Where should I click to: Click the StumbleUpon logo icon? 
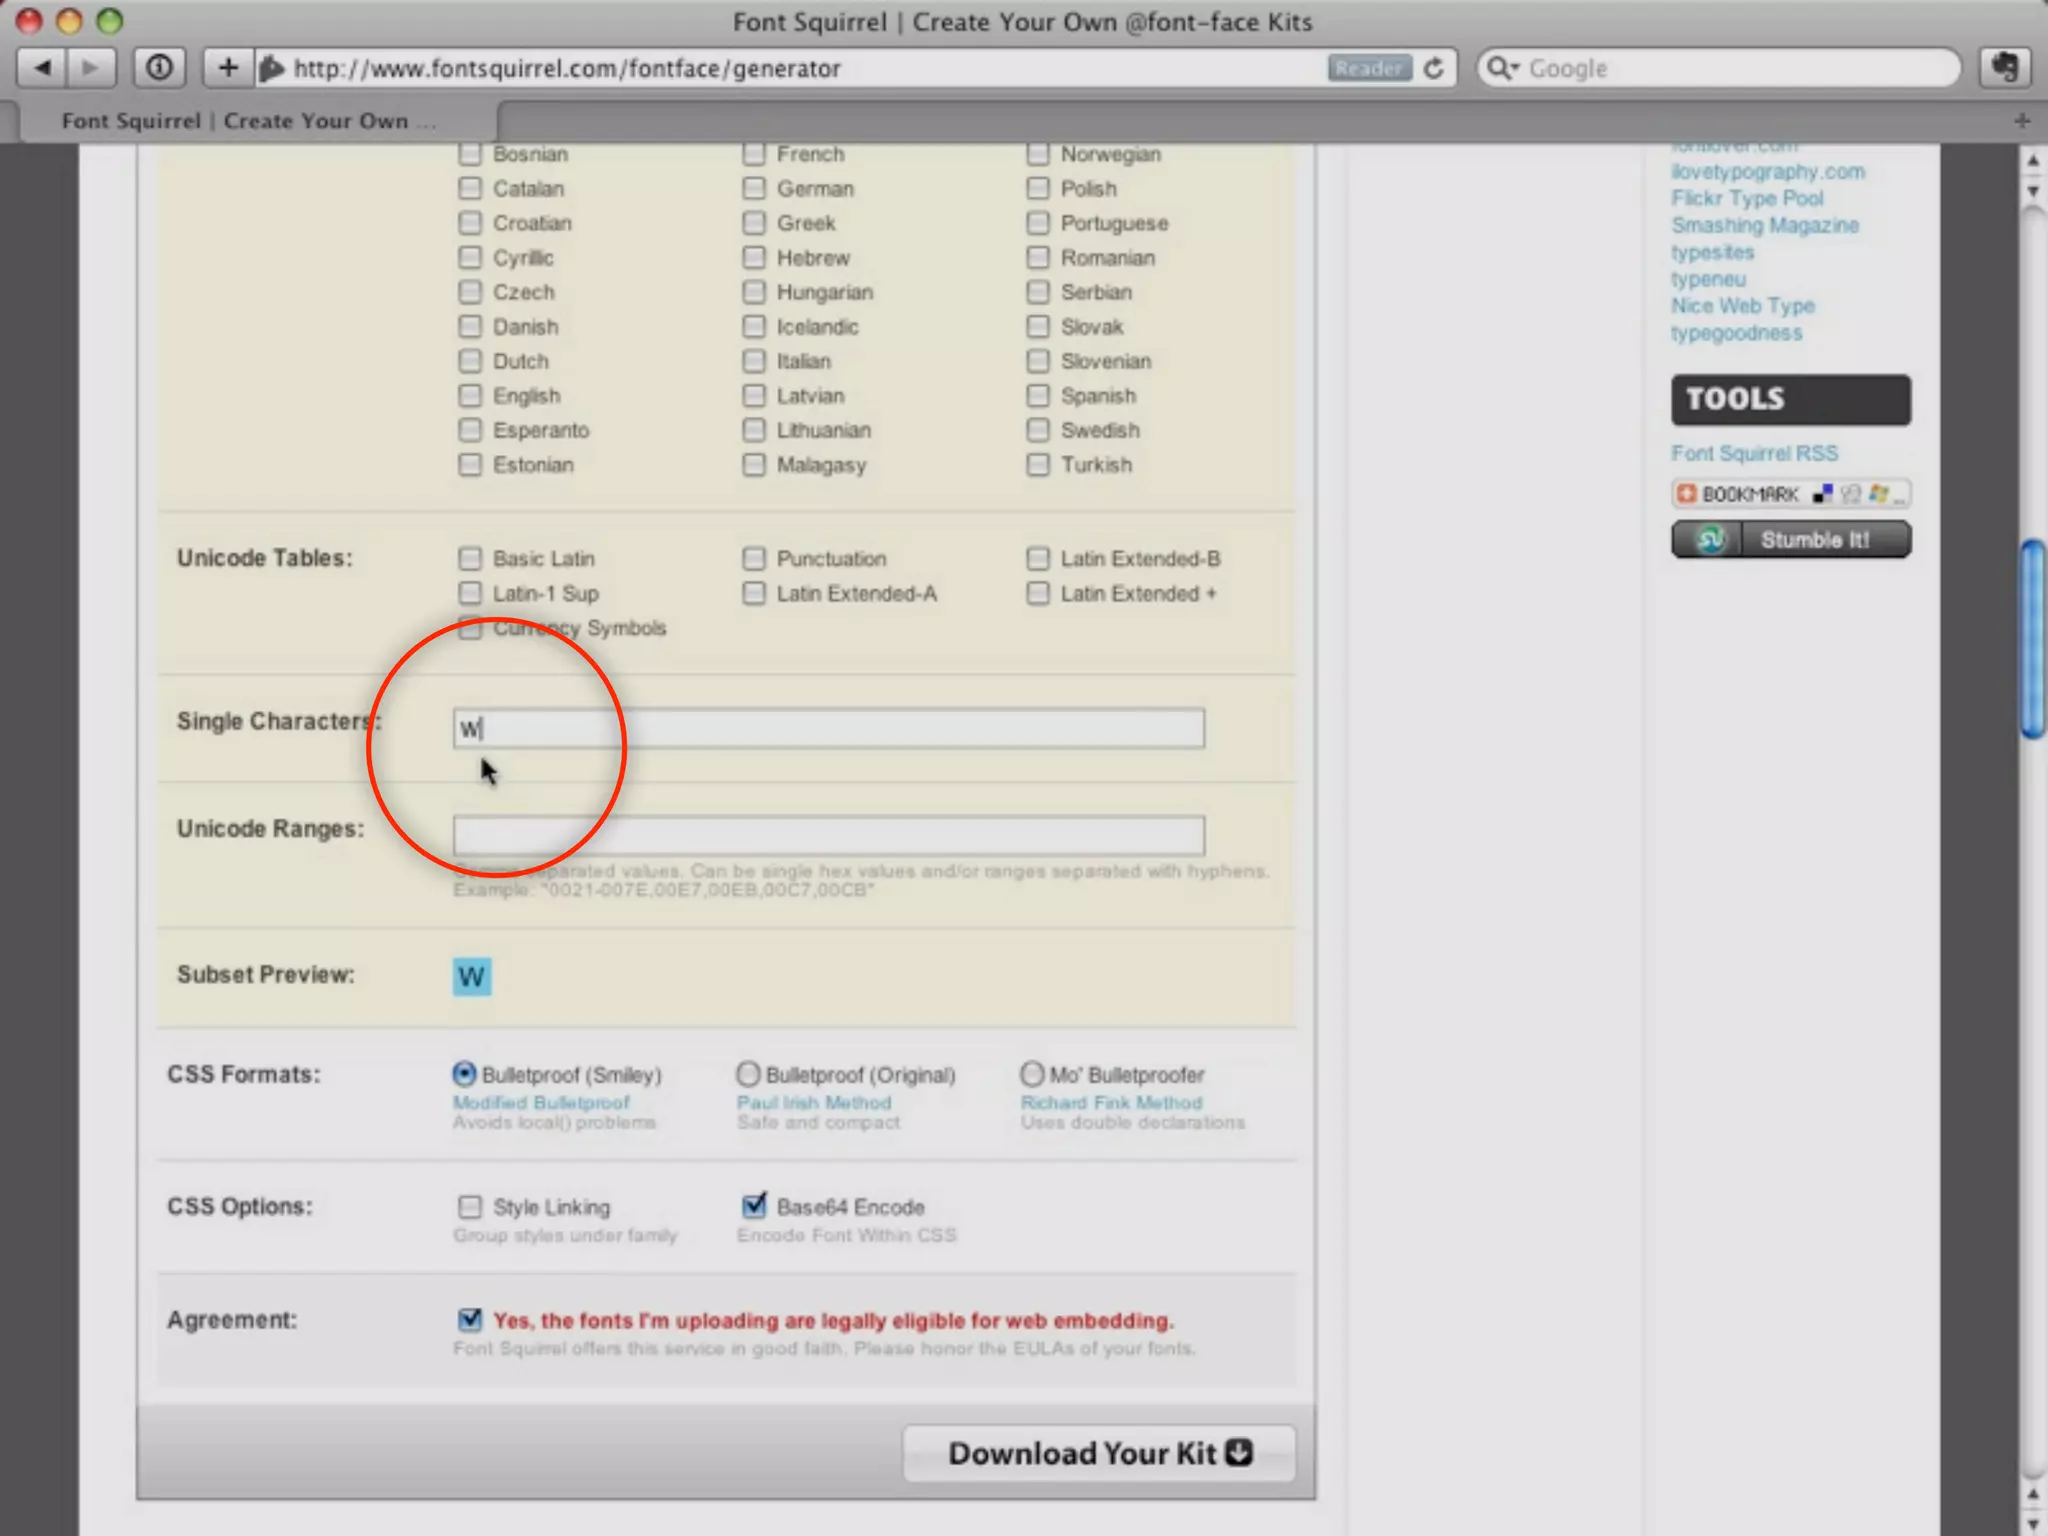coord(1710,540)
